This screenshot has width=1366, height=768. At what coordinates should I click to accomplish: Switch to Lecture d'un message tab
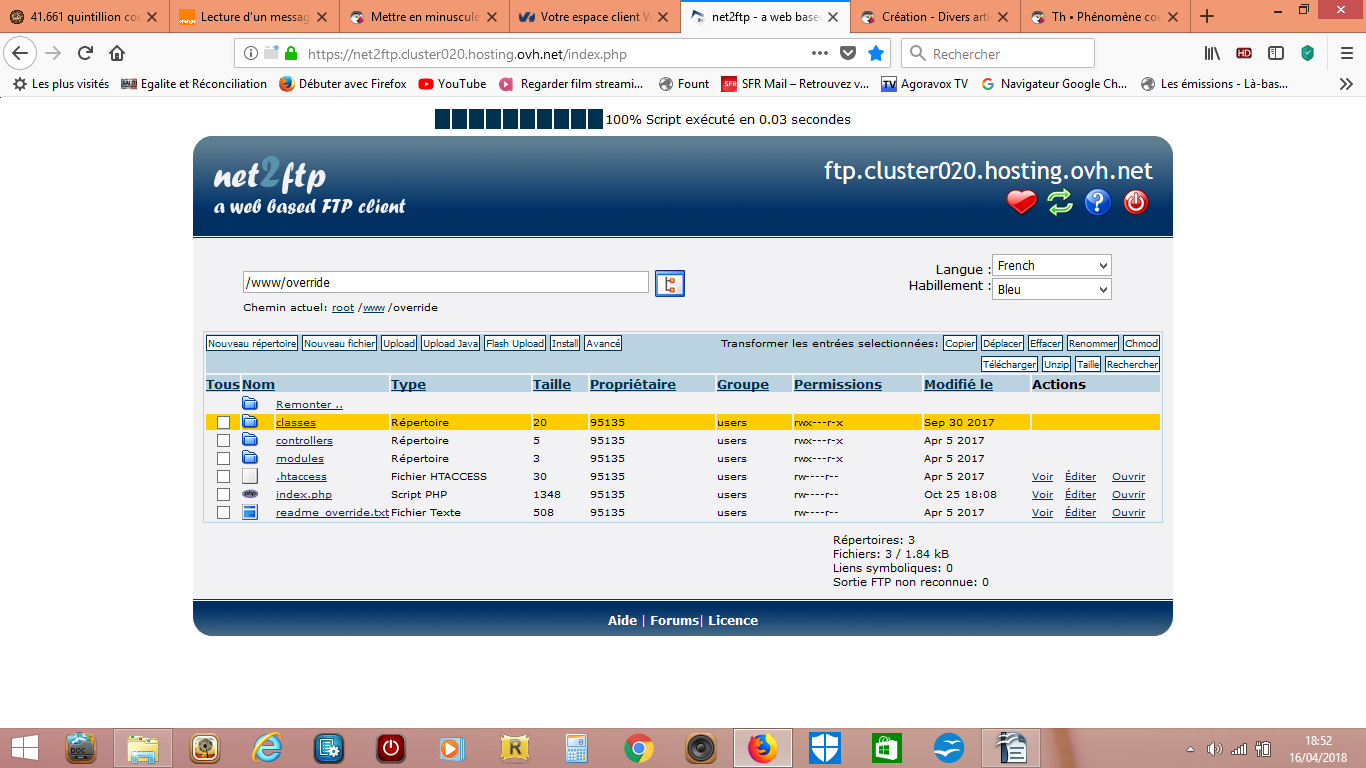tap(255, 16)
